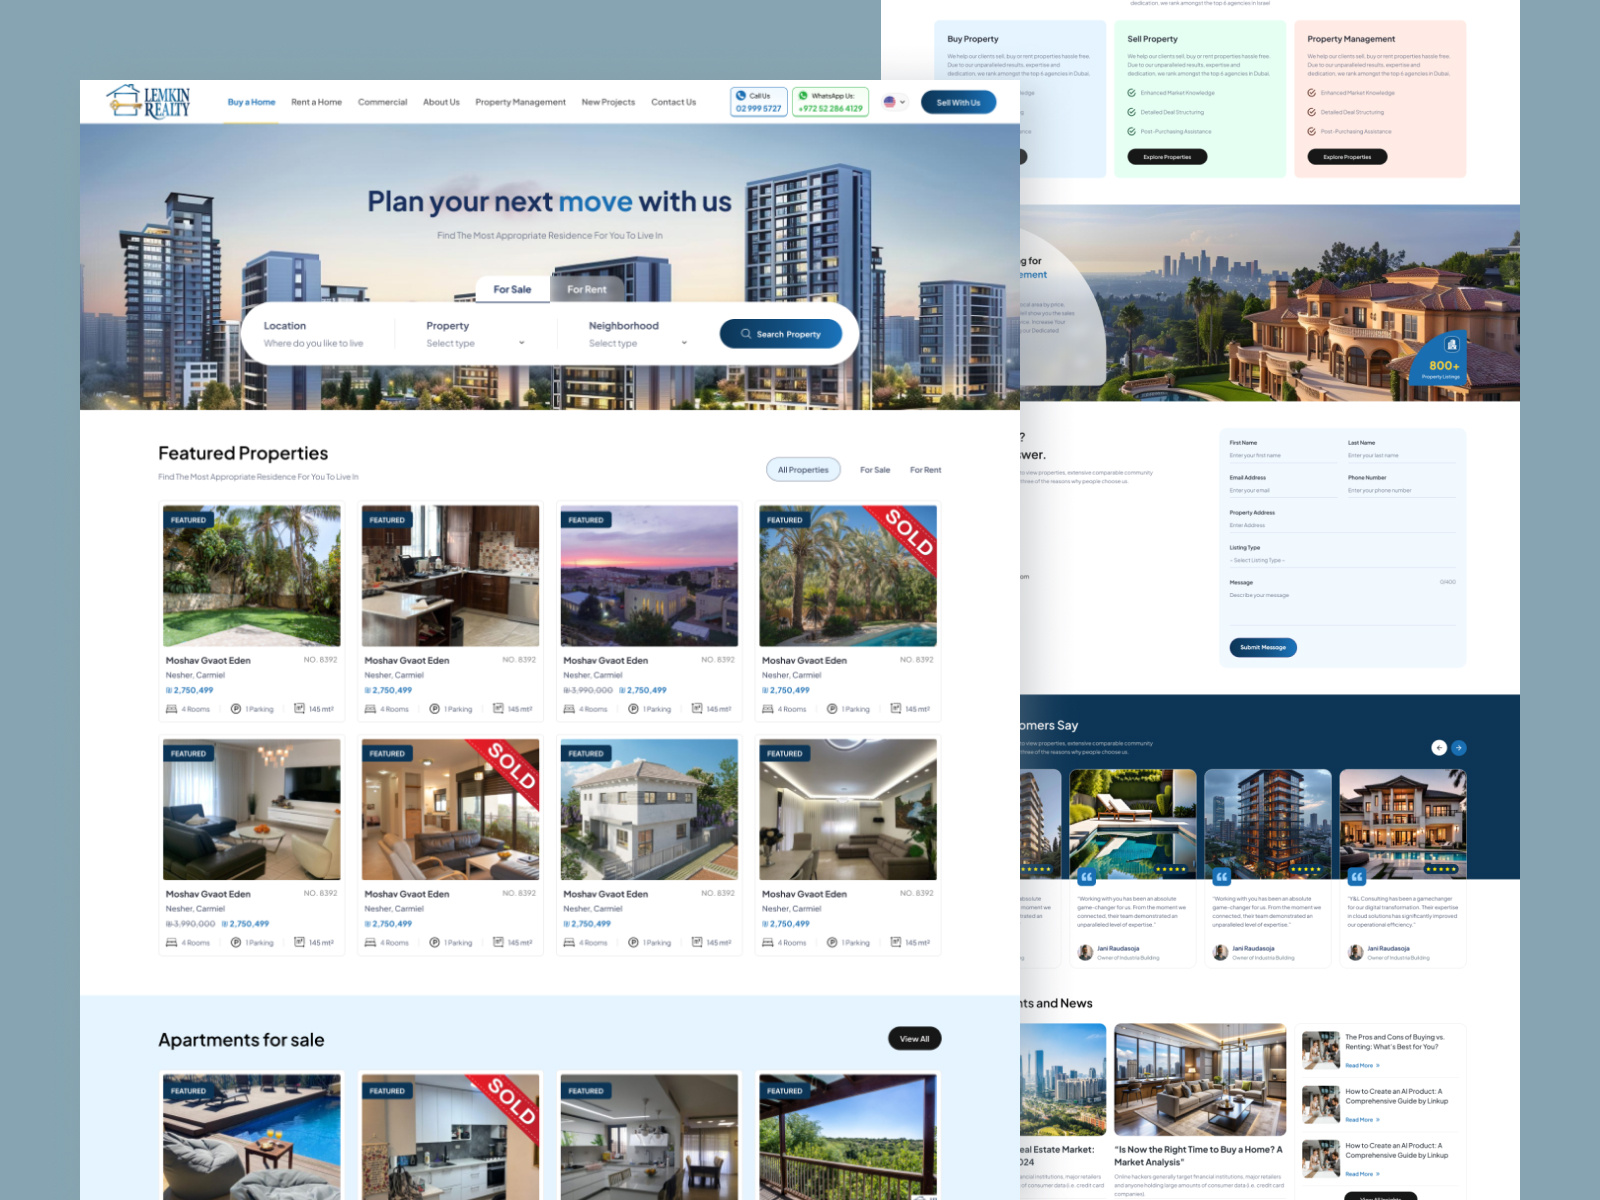The image size is (1600, 1200).
Task: Click the Phone Number field
Action: (1402, 490)
